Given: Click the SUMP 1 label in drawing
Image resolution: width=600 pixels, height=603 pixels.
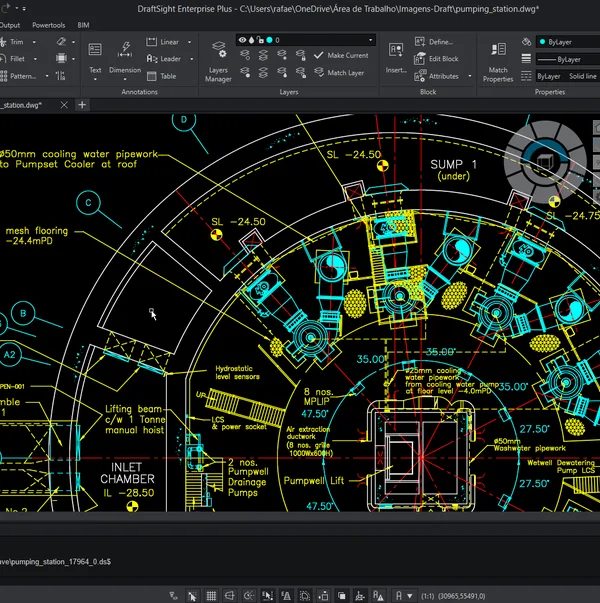Looking at the screenshot, I should 453,165.
